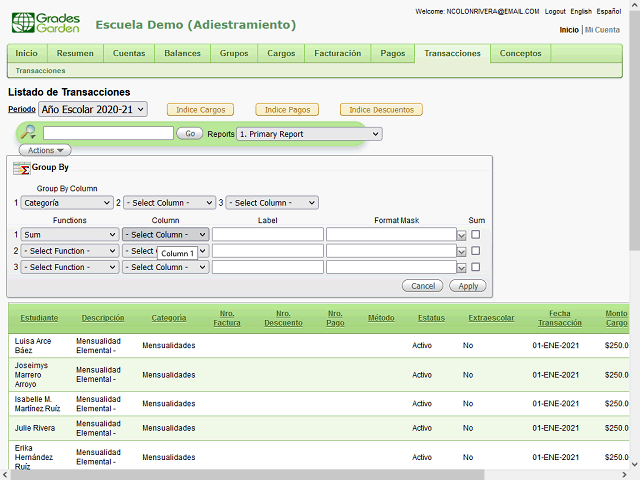
Task: Open Group By Column 2 dropdown
Action: (169, 203)
